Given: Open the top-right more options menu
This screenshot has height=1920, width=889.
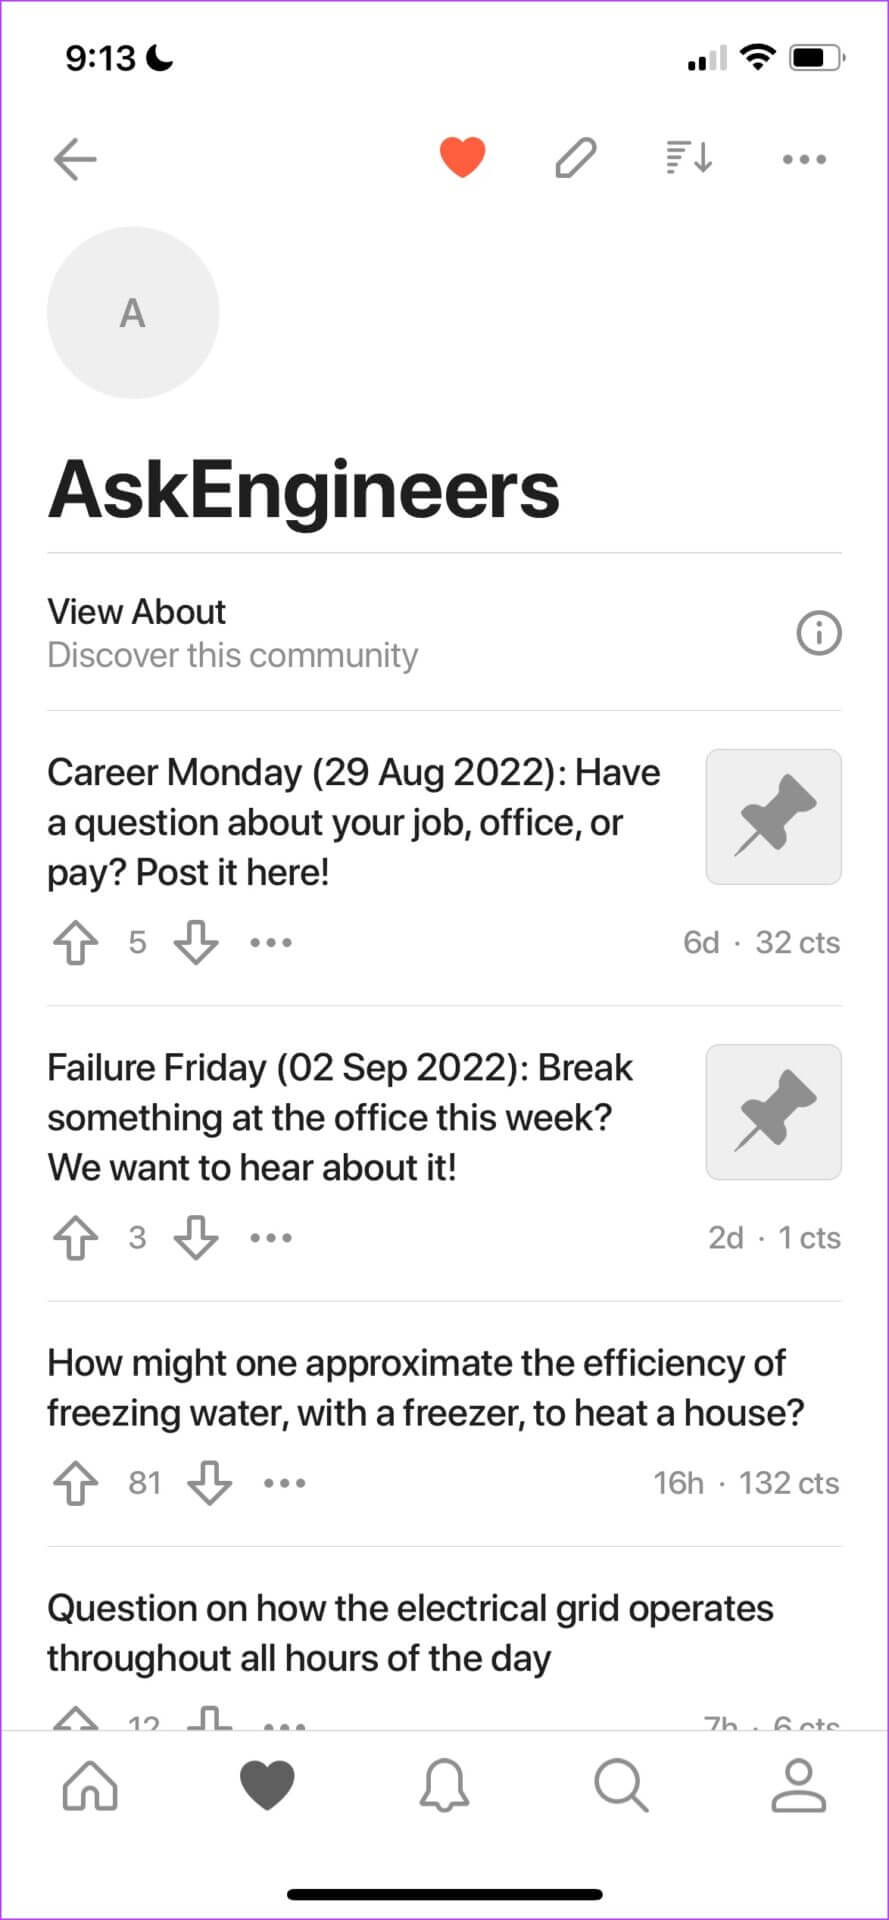Looking at the screenshot, I should (x=804, y=158).
